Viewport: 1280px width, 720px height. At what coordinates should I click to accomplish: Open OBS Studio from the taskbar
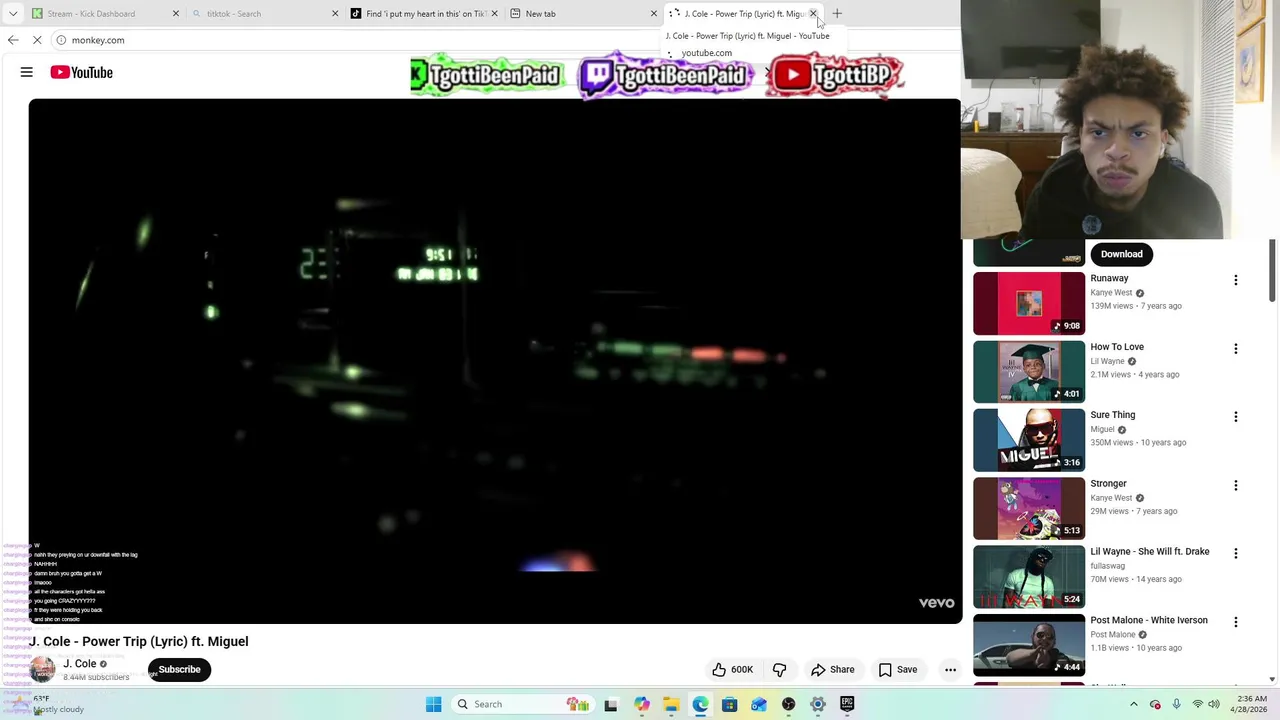click(x=788, y=704)
